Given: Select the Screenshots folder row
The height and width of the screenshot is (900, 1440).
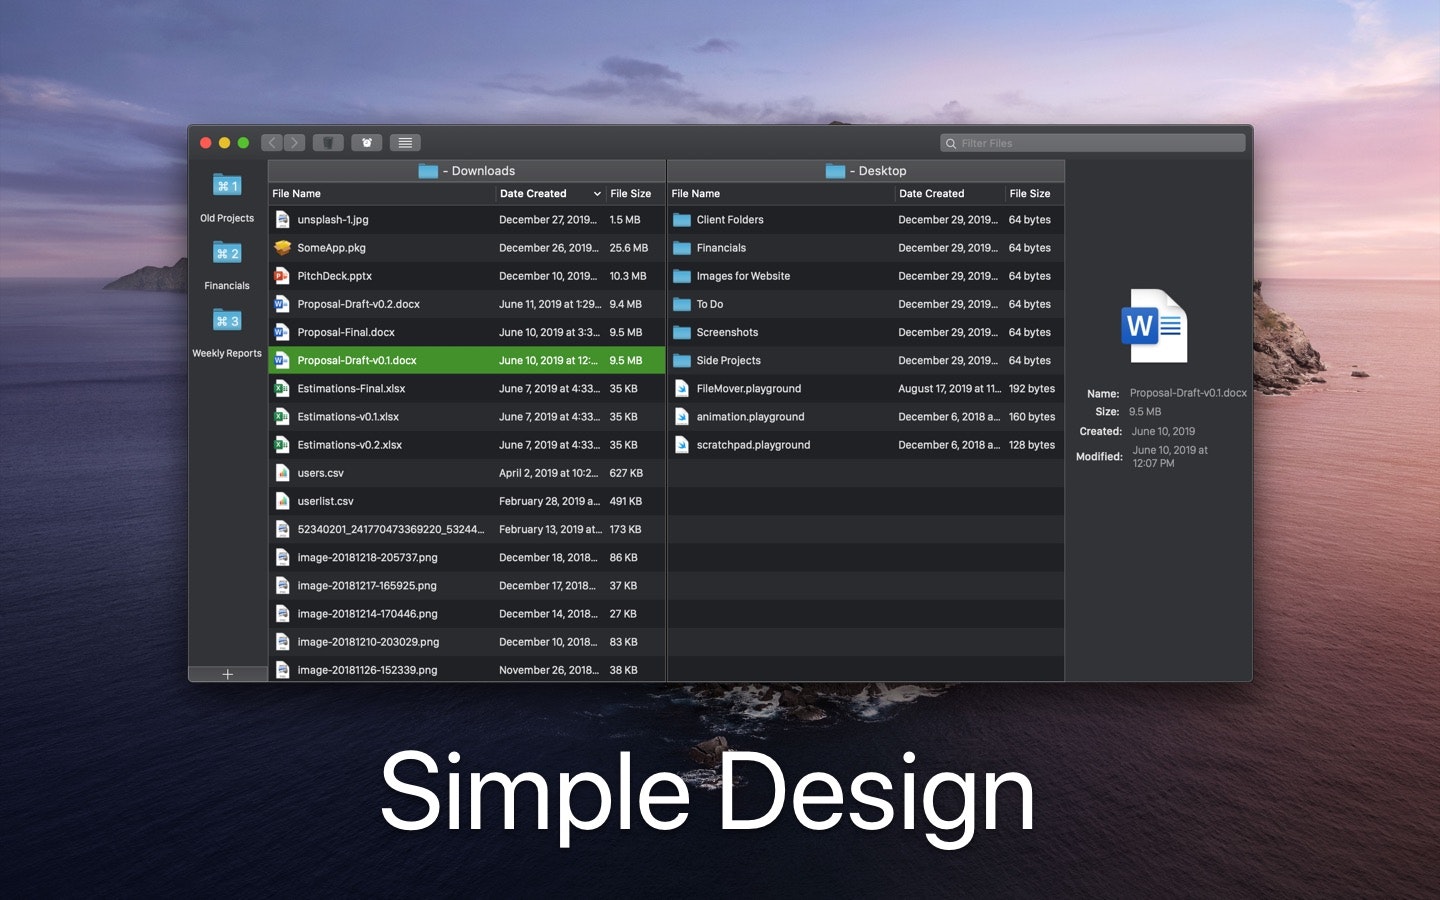Looking at the screenshot, I should tap(727, 331).
